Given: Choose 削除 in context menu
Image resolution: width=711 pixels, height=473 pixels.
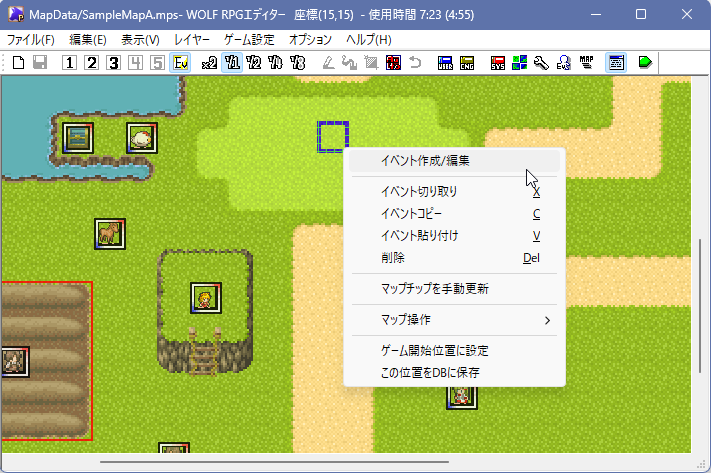Looking at the screenshot, I should pyautogui.click(x=454, y=258).
